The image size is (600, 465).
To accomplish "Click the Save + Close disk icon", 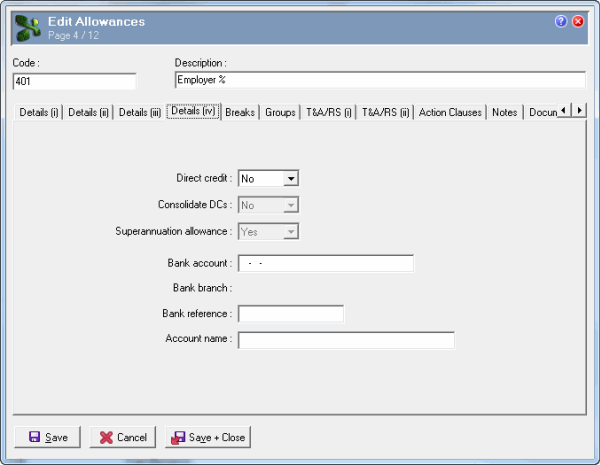I will pos(178,437).
